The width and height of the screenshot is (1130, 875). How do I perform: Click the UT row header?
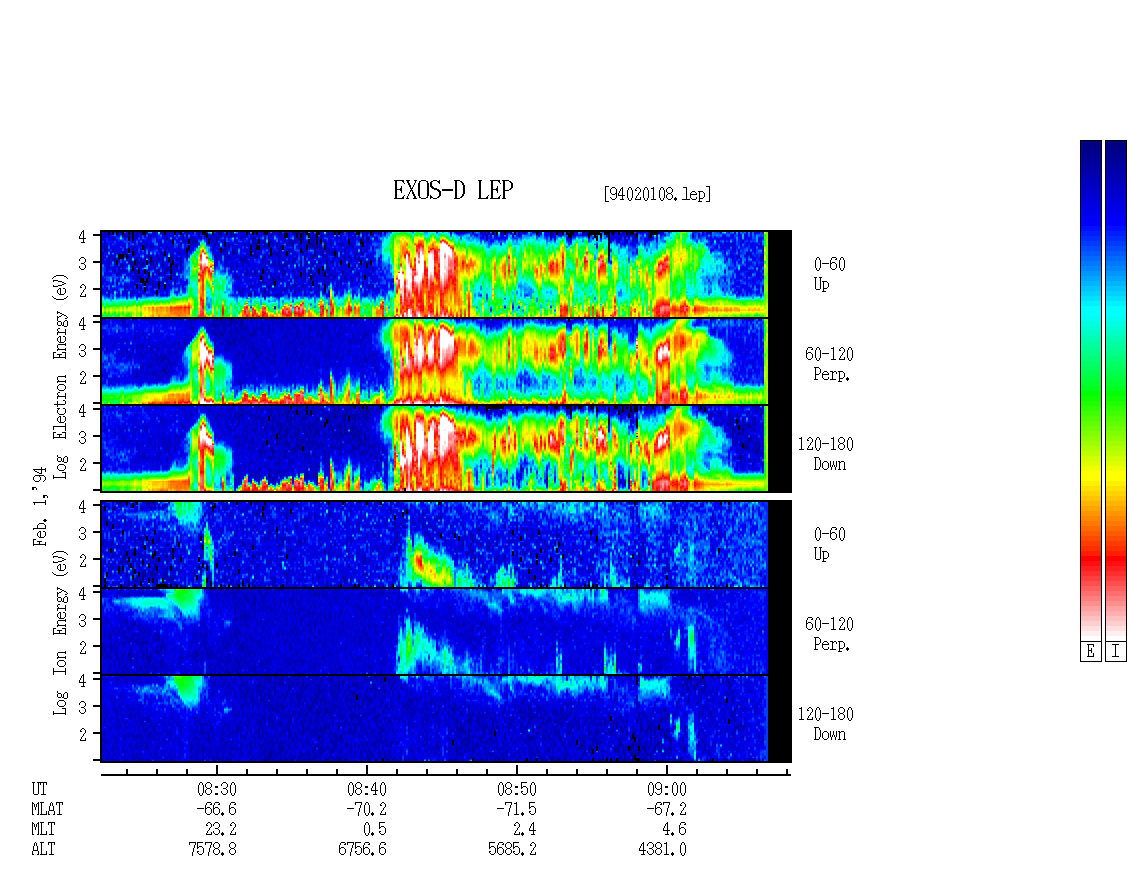click(39, 790)
